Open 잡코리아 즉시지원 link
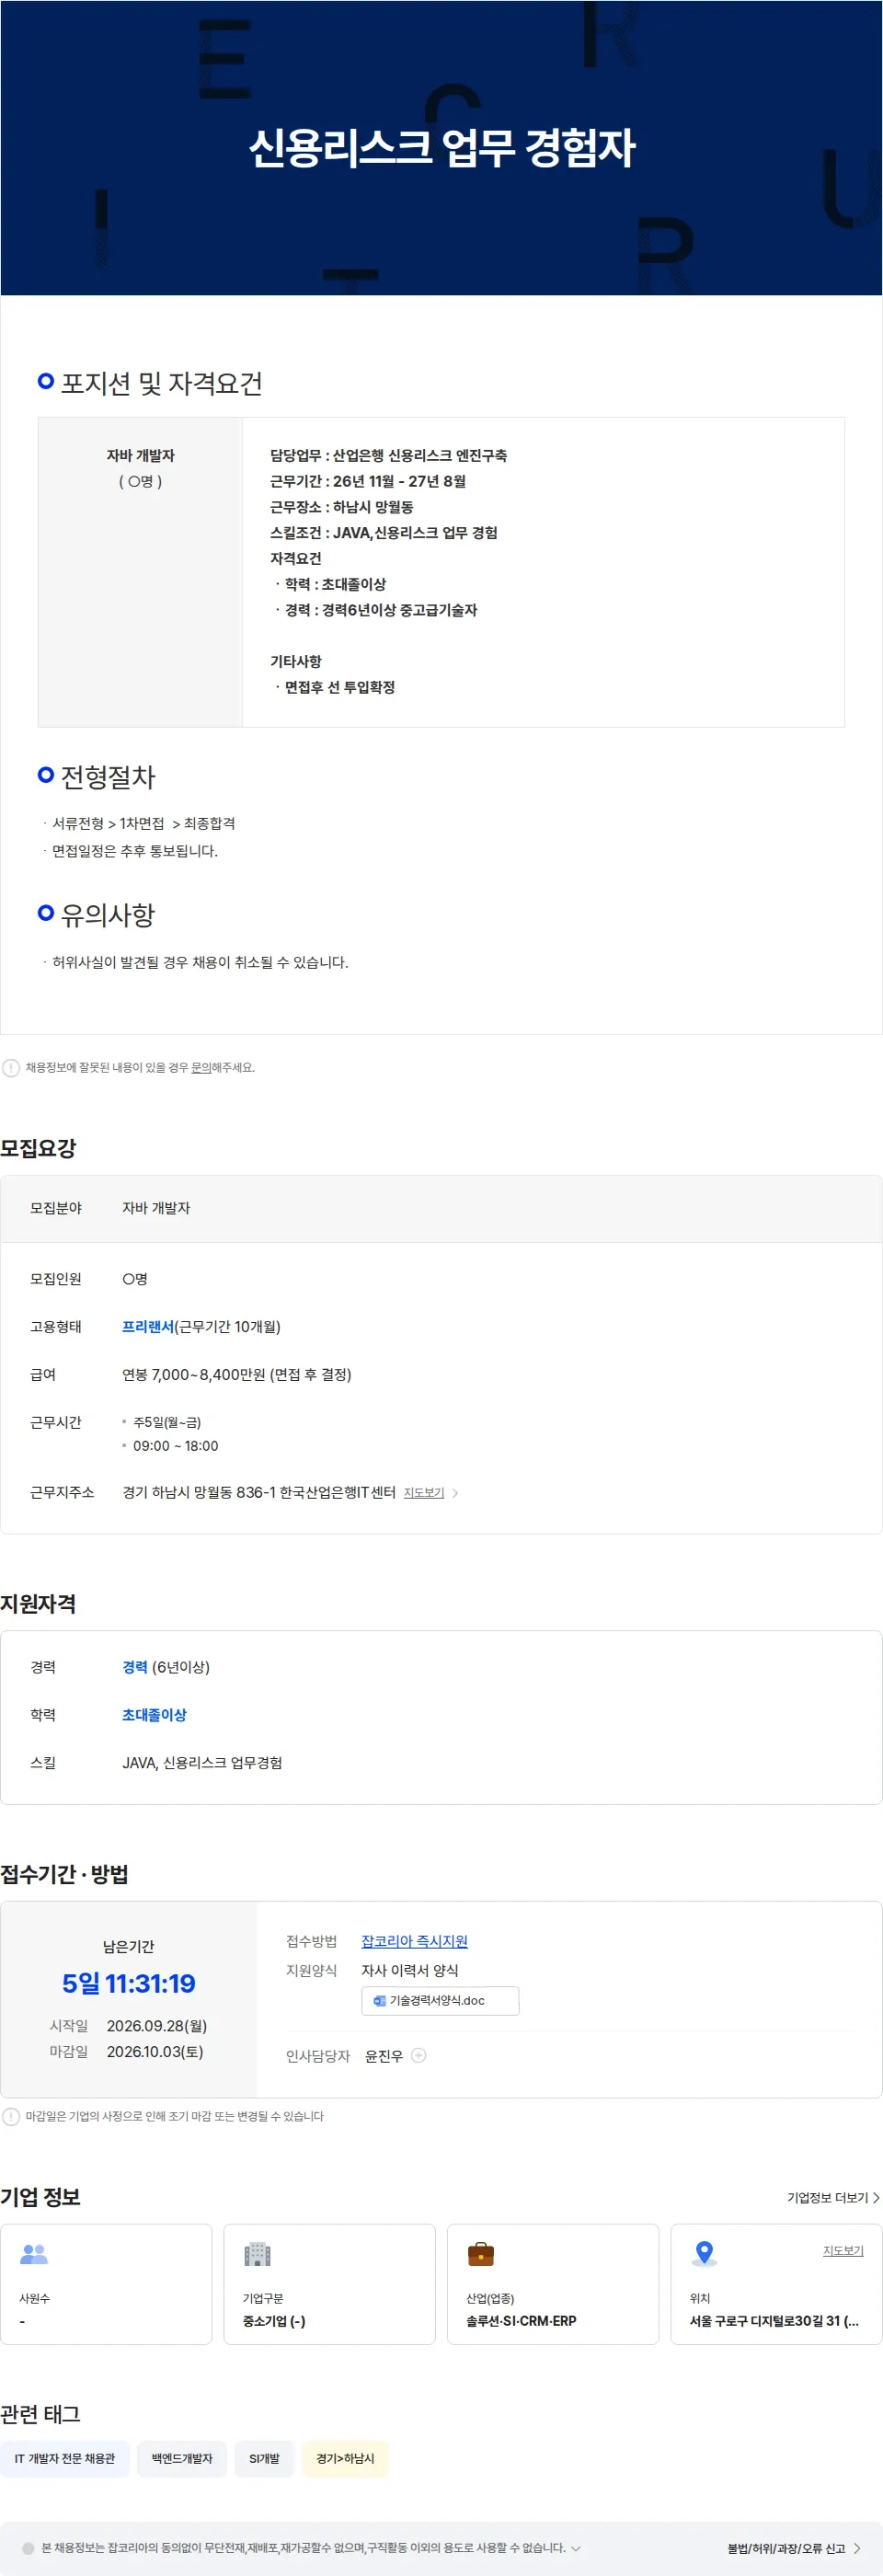The image size is (883, 2576). point(414,1941)
